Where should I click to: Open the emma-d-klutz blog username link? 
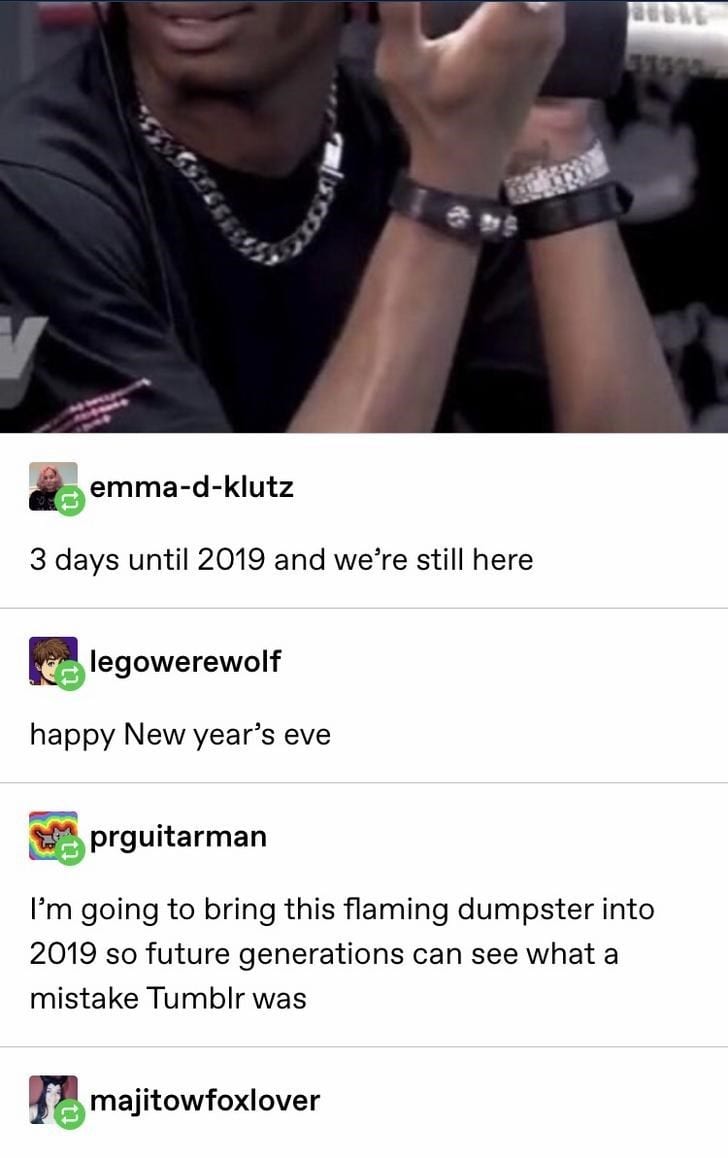[x=191, y=487]
